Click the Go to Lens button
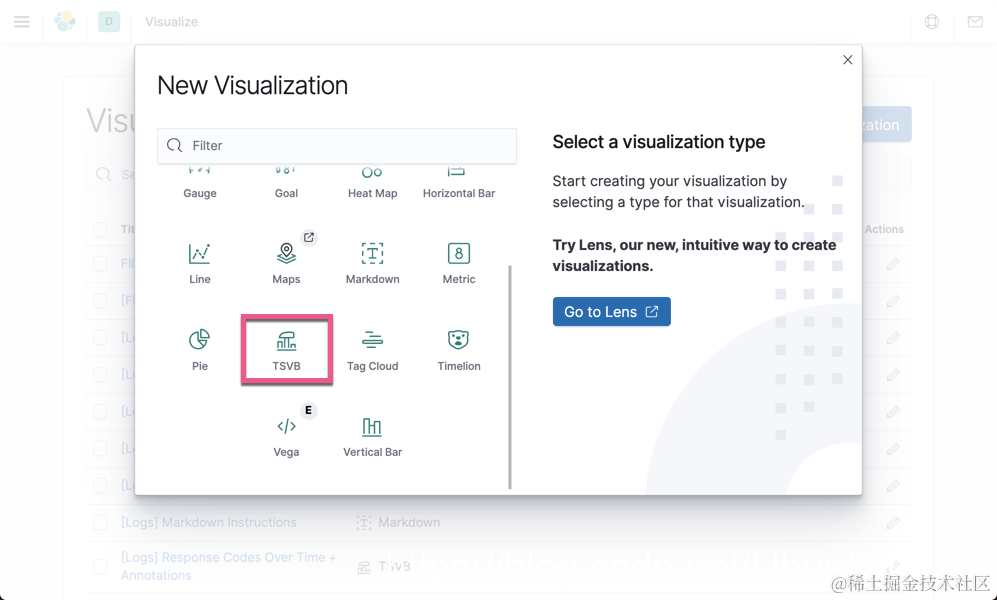Viewport: 997px width, 600px height. 611,311
